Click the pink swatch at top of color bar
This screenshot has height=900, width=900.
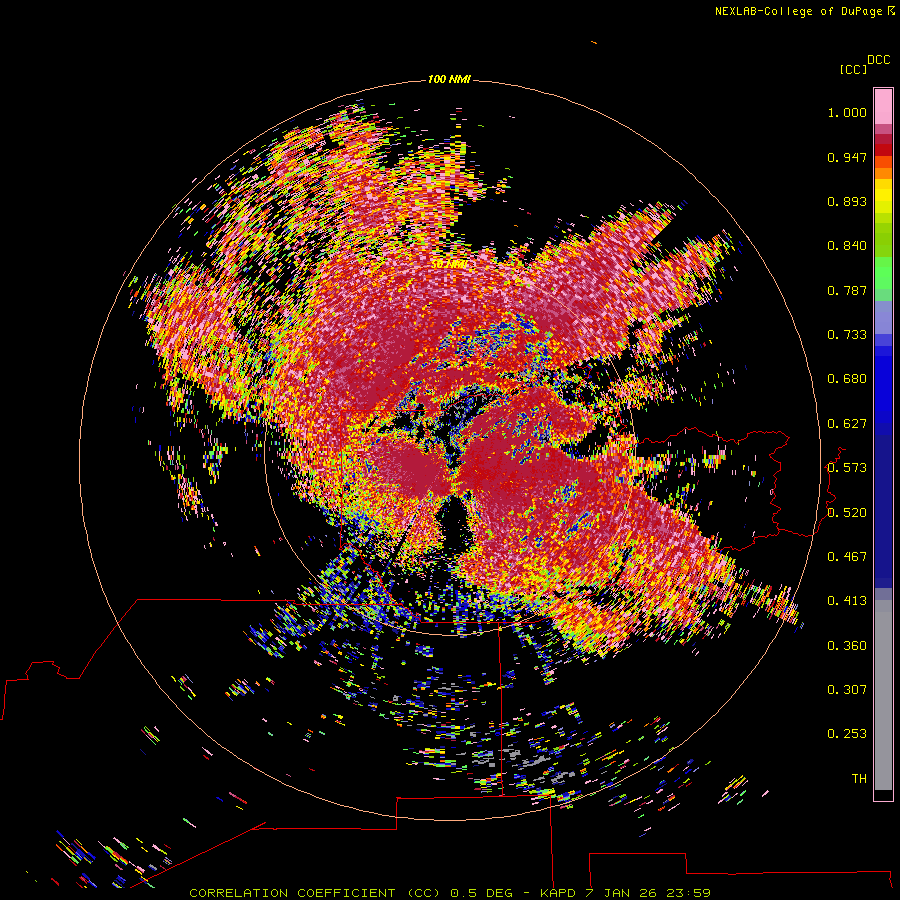click(x=883, y=107)
